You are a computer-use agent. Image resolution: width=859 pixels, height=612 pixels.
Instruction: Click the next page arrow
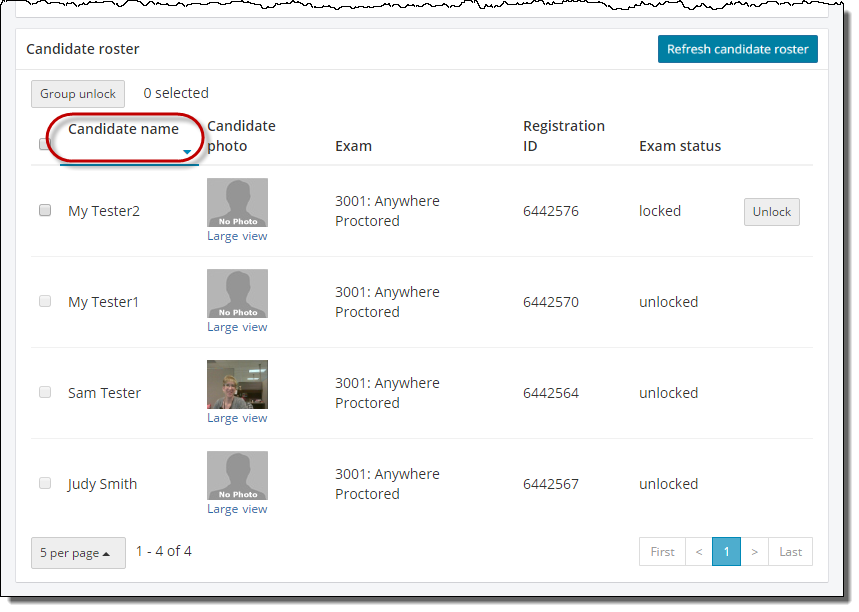754,552
